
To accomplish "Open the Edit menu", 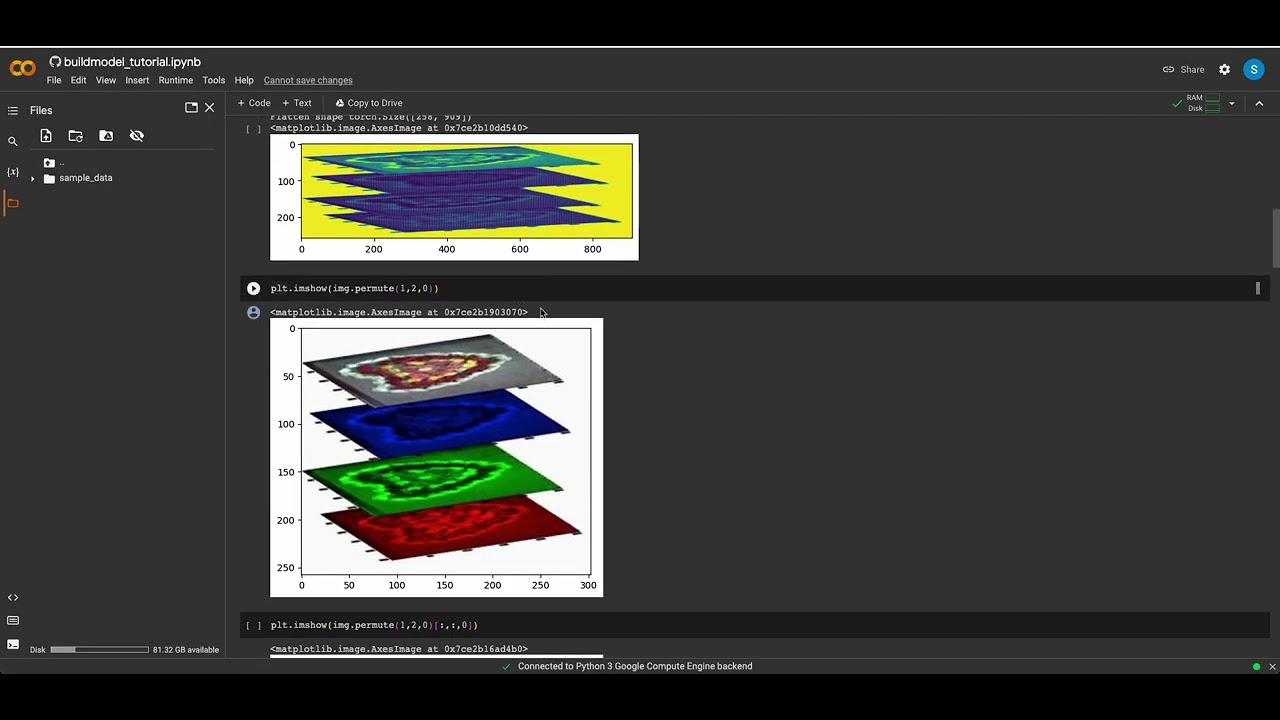I will (x=78, y=80).
